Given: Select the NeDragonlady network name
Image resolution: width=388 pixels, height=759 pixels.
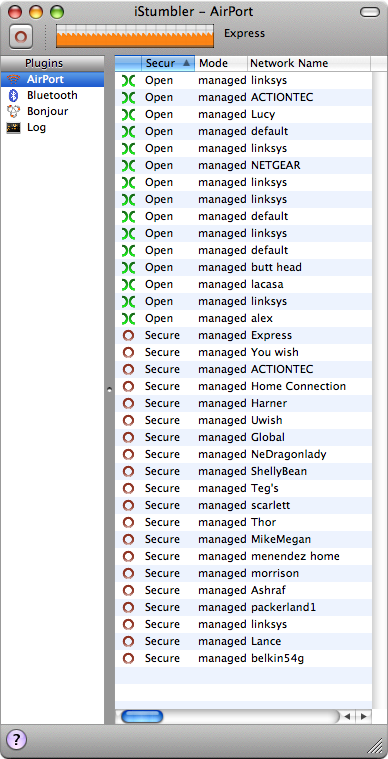Looking at the screenshot, I should [289, 455].
